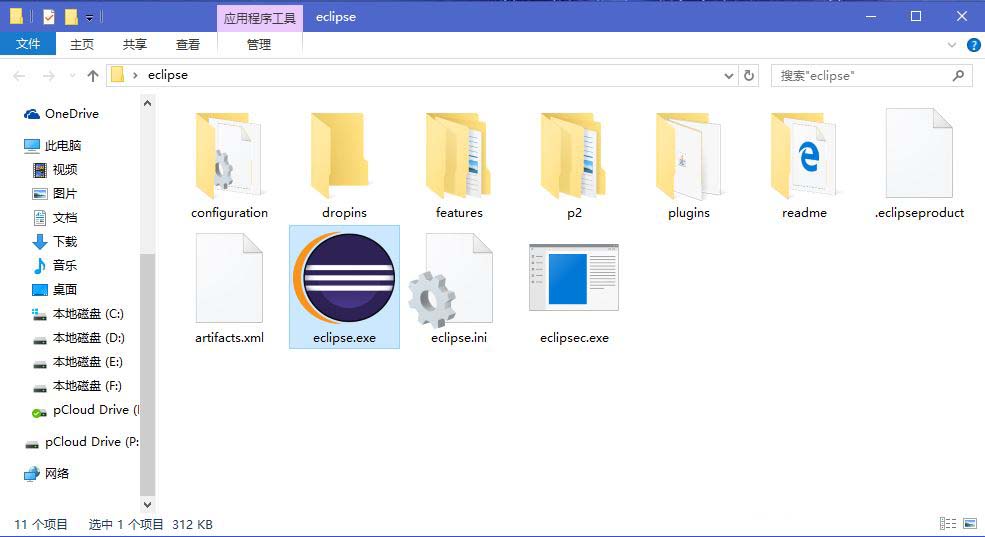Switch to the 主页 ribbon tab
The image size is (985, 537).
tap(82, 45)
